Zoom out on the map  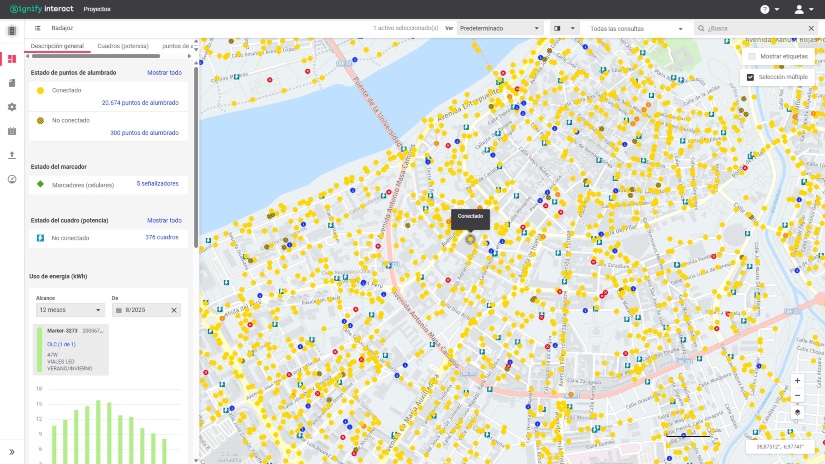pos(797,396)
